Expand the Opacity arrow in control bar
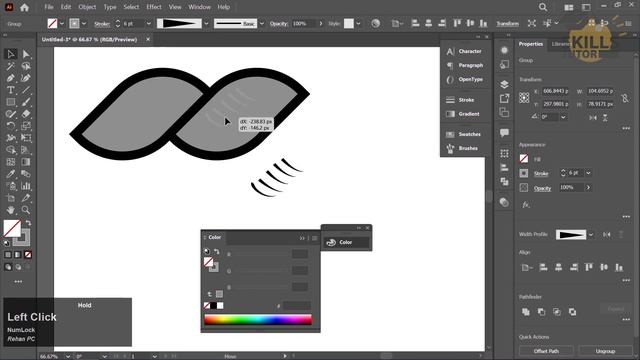640x360 pixels. tap(321, 24)
